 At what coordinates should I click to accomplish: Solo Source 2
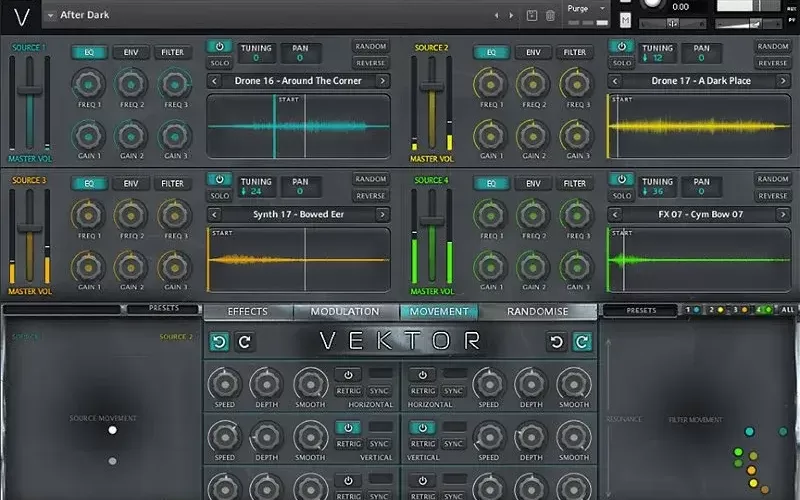[621, 63]
